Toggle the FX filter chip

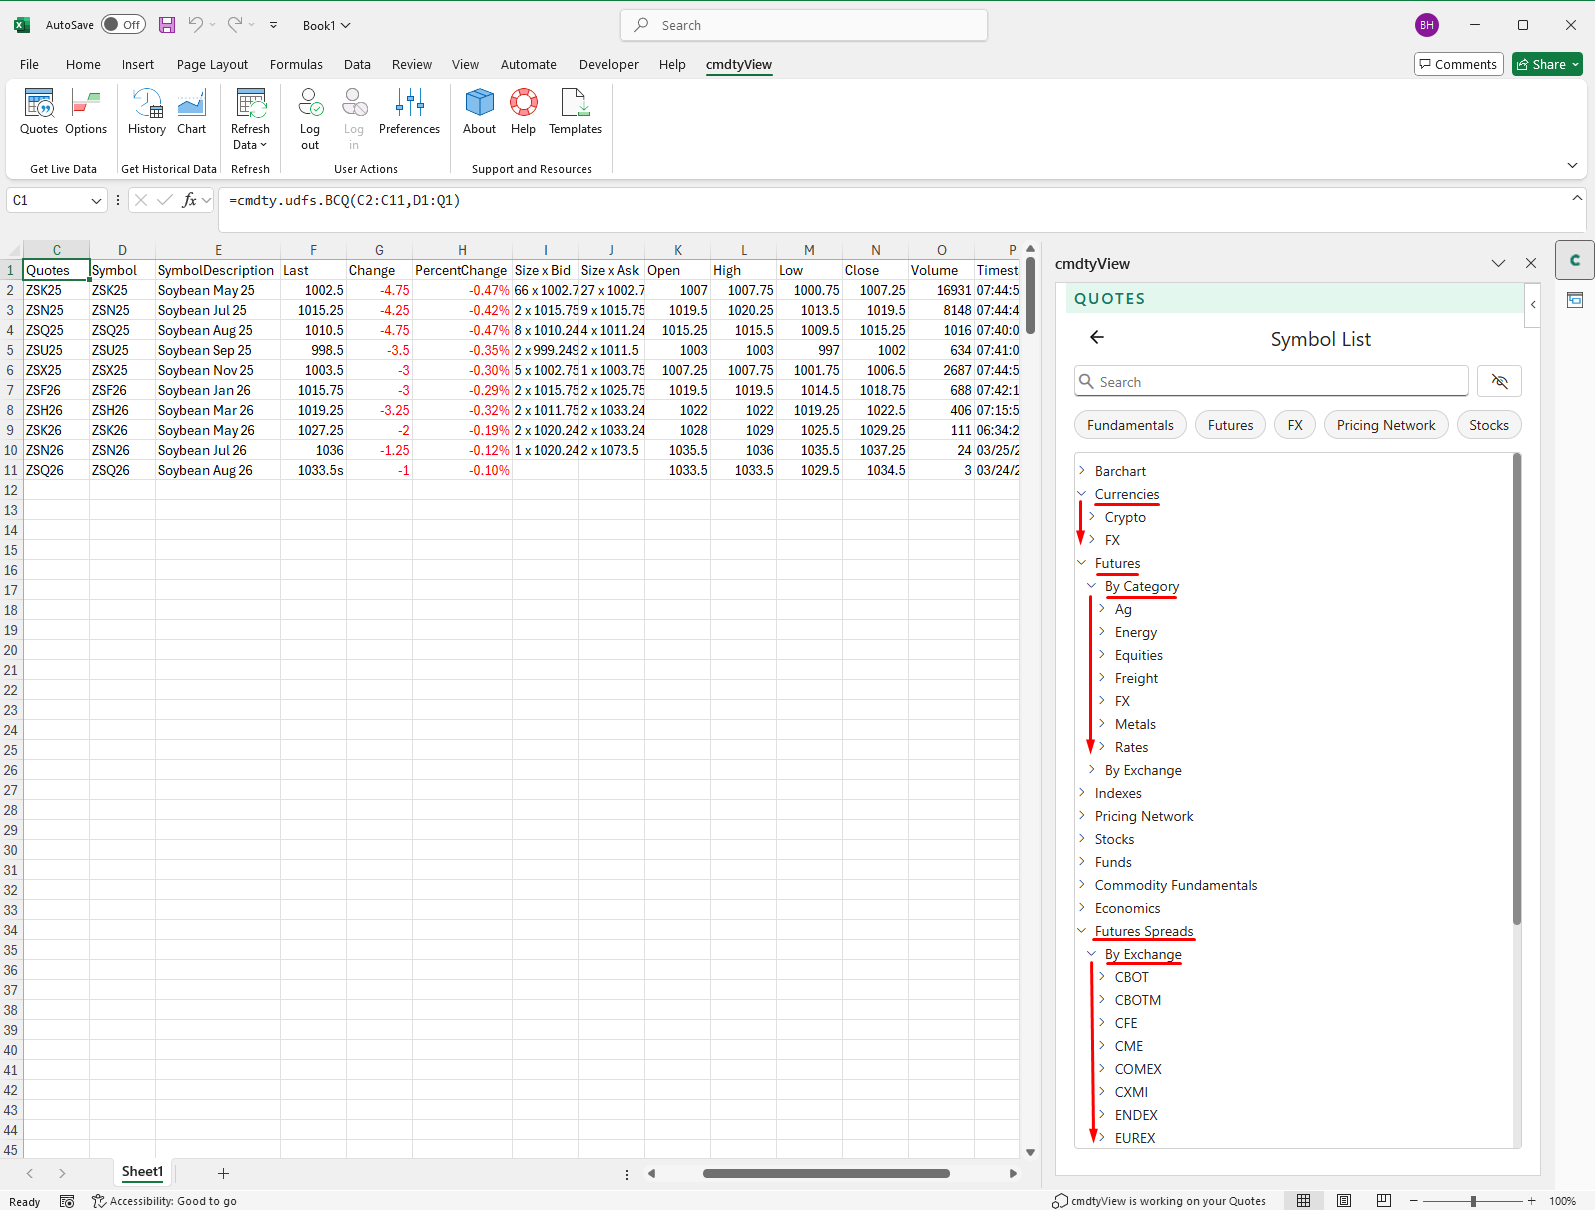pyautogui.click(x=1295, y=425)
